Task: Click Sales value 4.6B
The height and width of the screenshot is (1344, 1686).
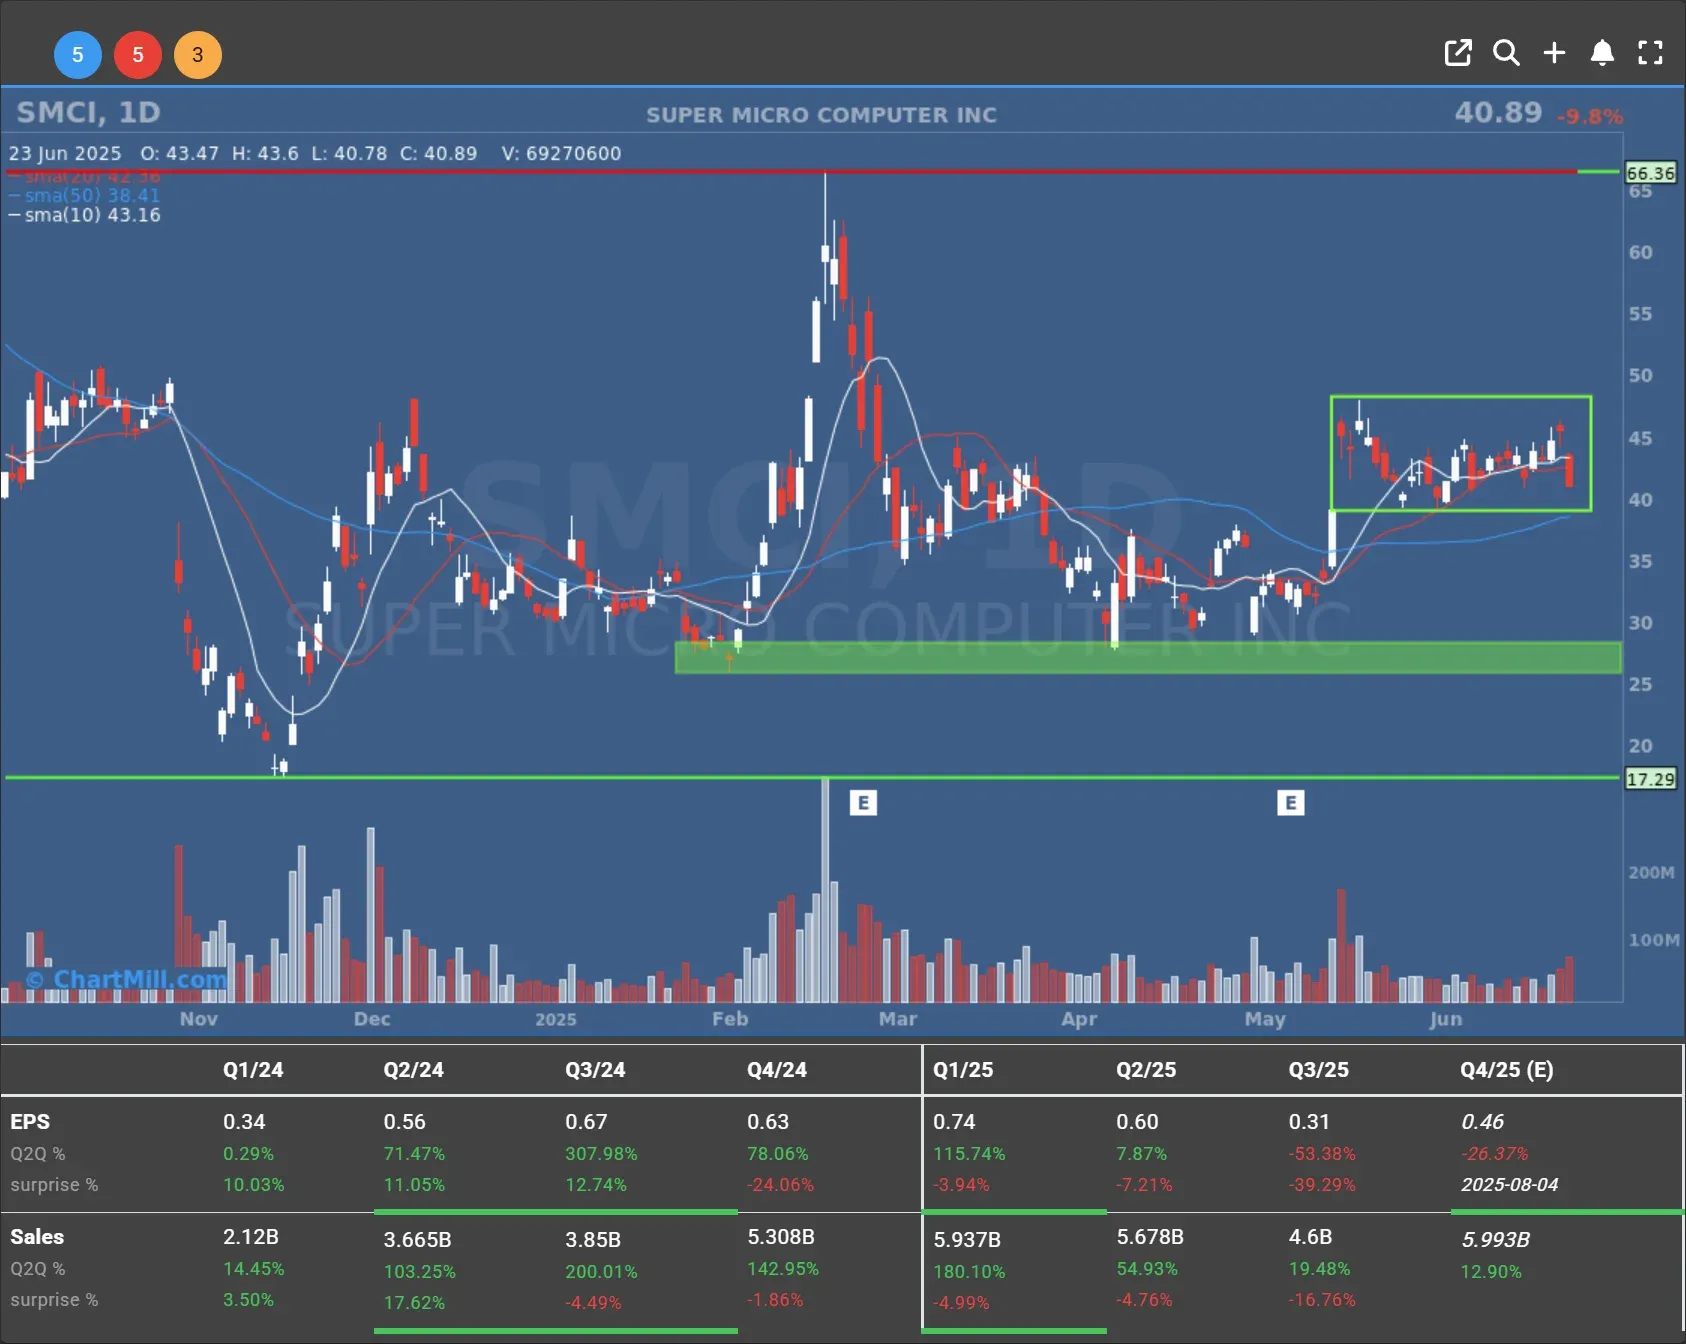Action: [1310, 1236]
